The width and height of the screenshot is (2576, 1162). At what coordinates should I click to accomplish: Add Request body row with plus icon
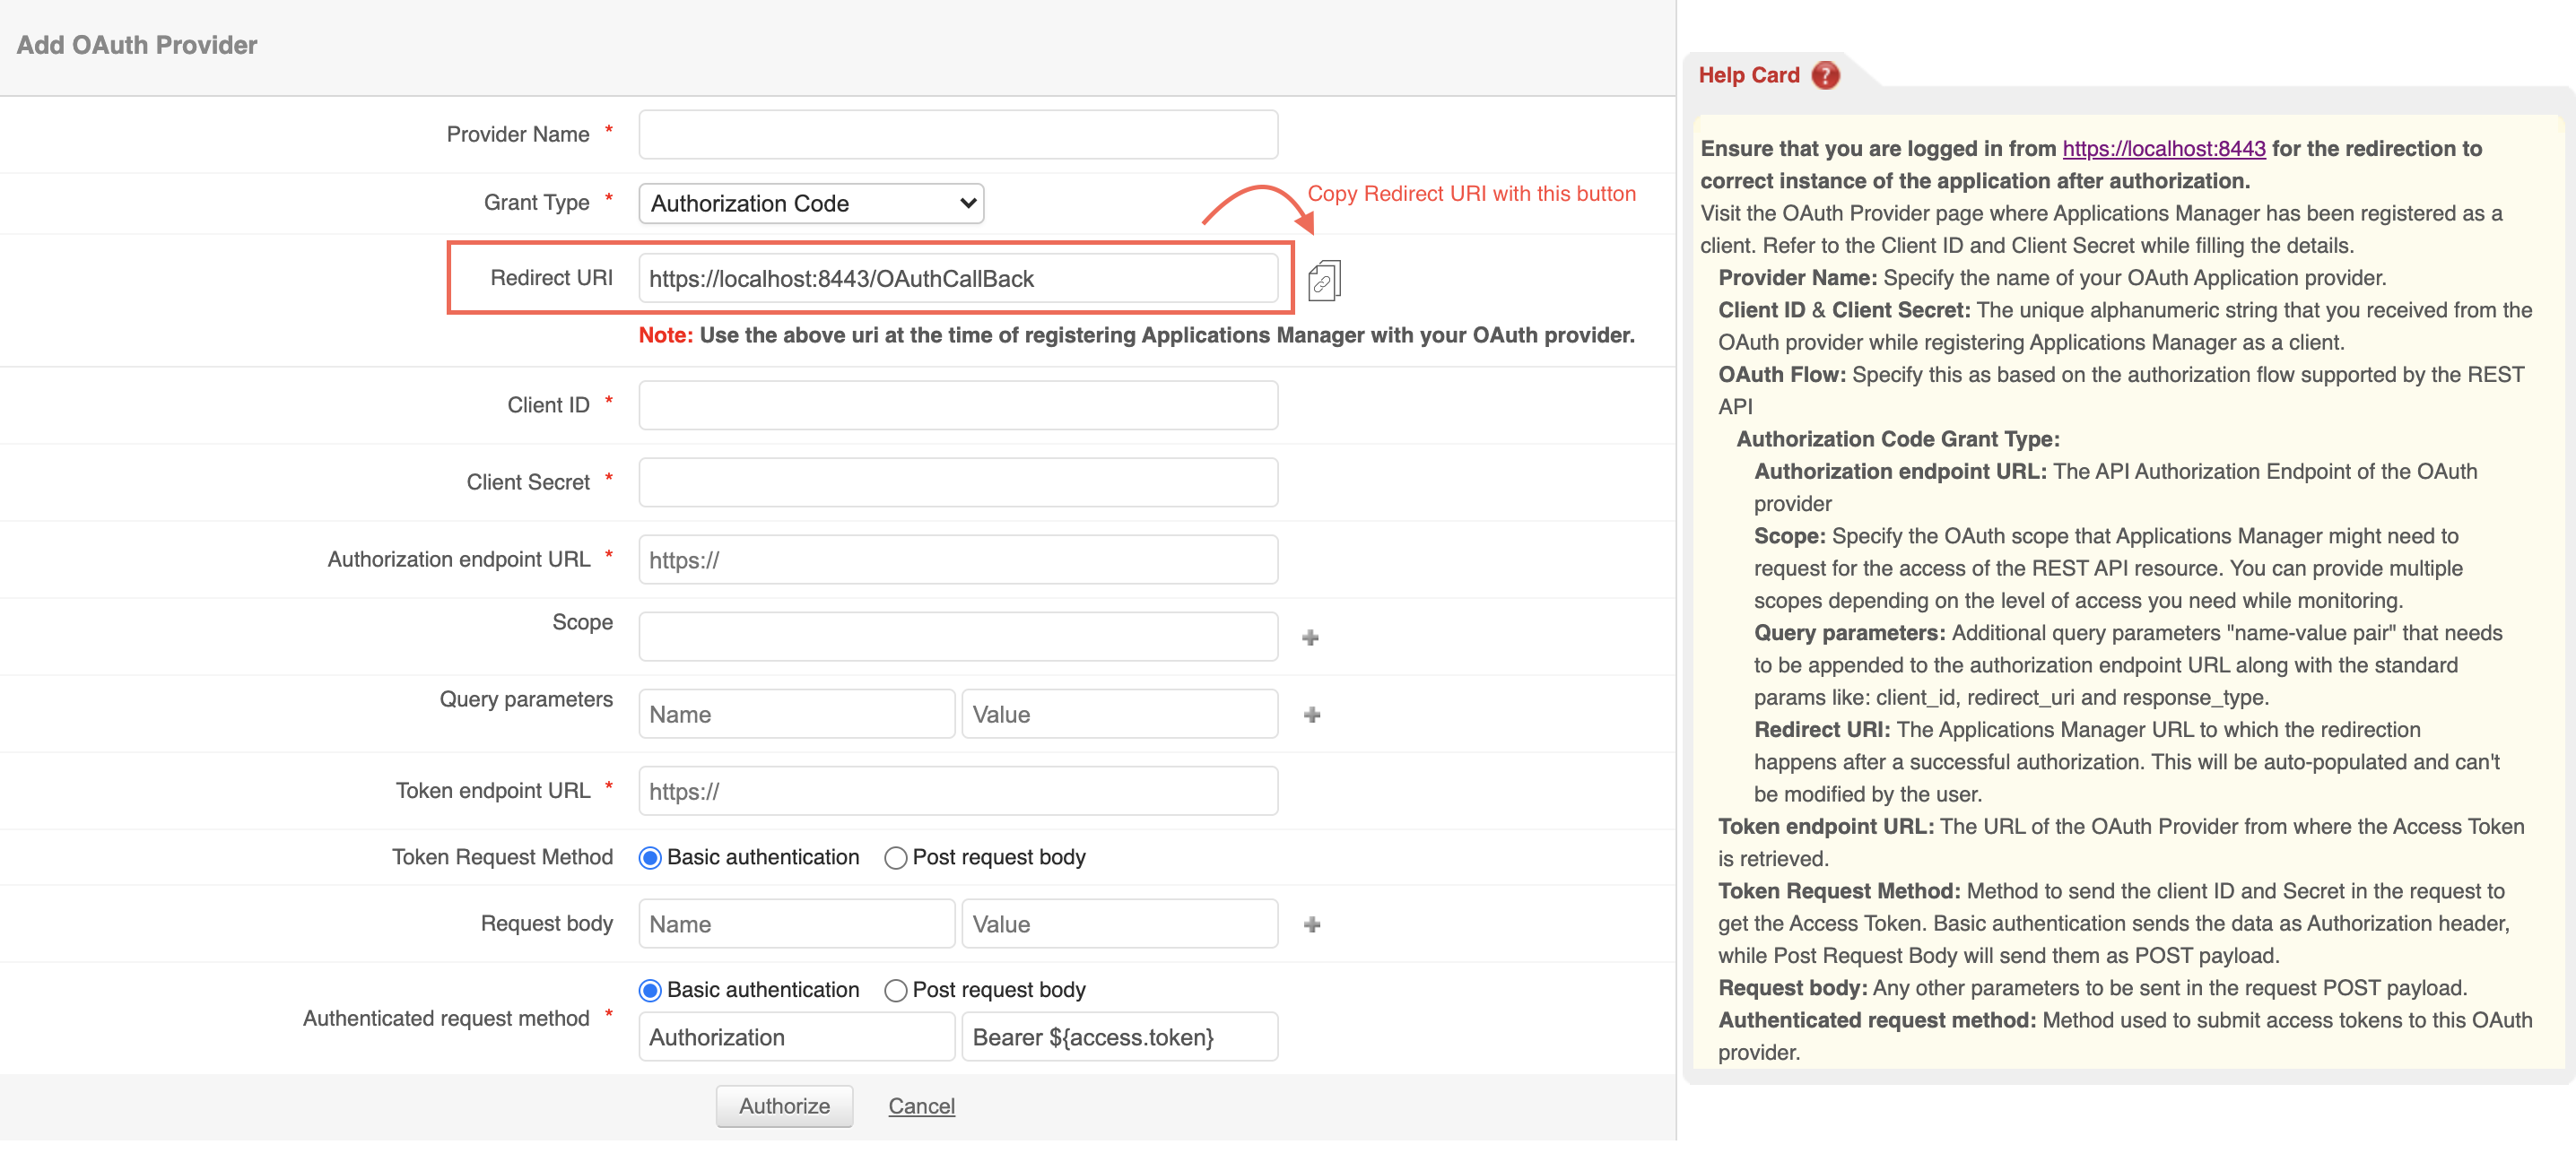(1312, 924)
